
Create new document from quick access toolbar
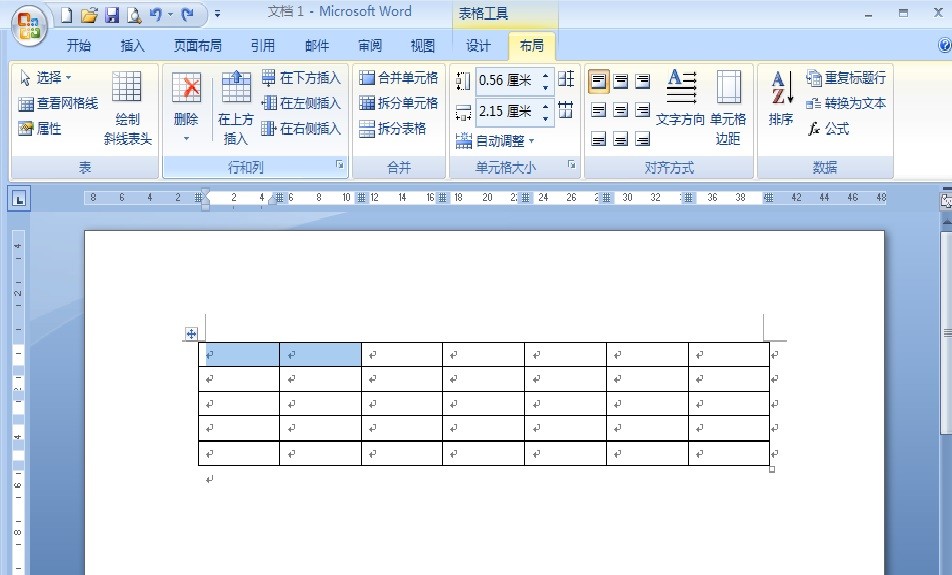(67, 15)
